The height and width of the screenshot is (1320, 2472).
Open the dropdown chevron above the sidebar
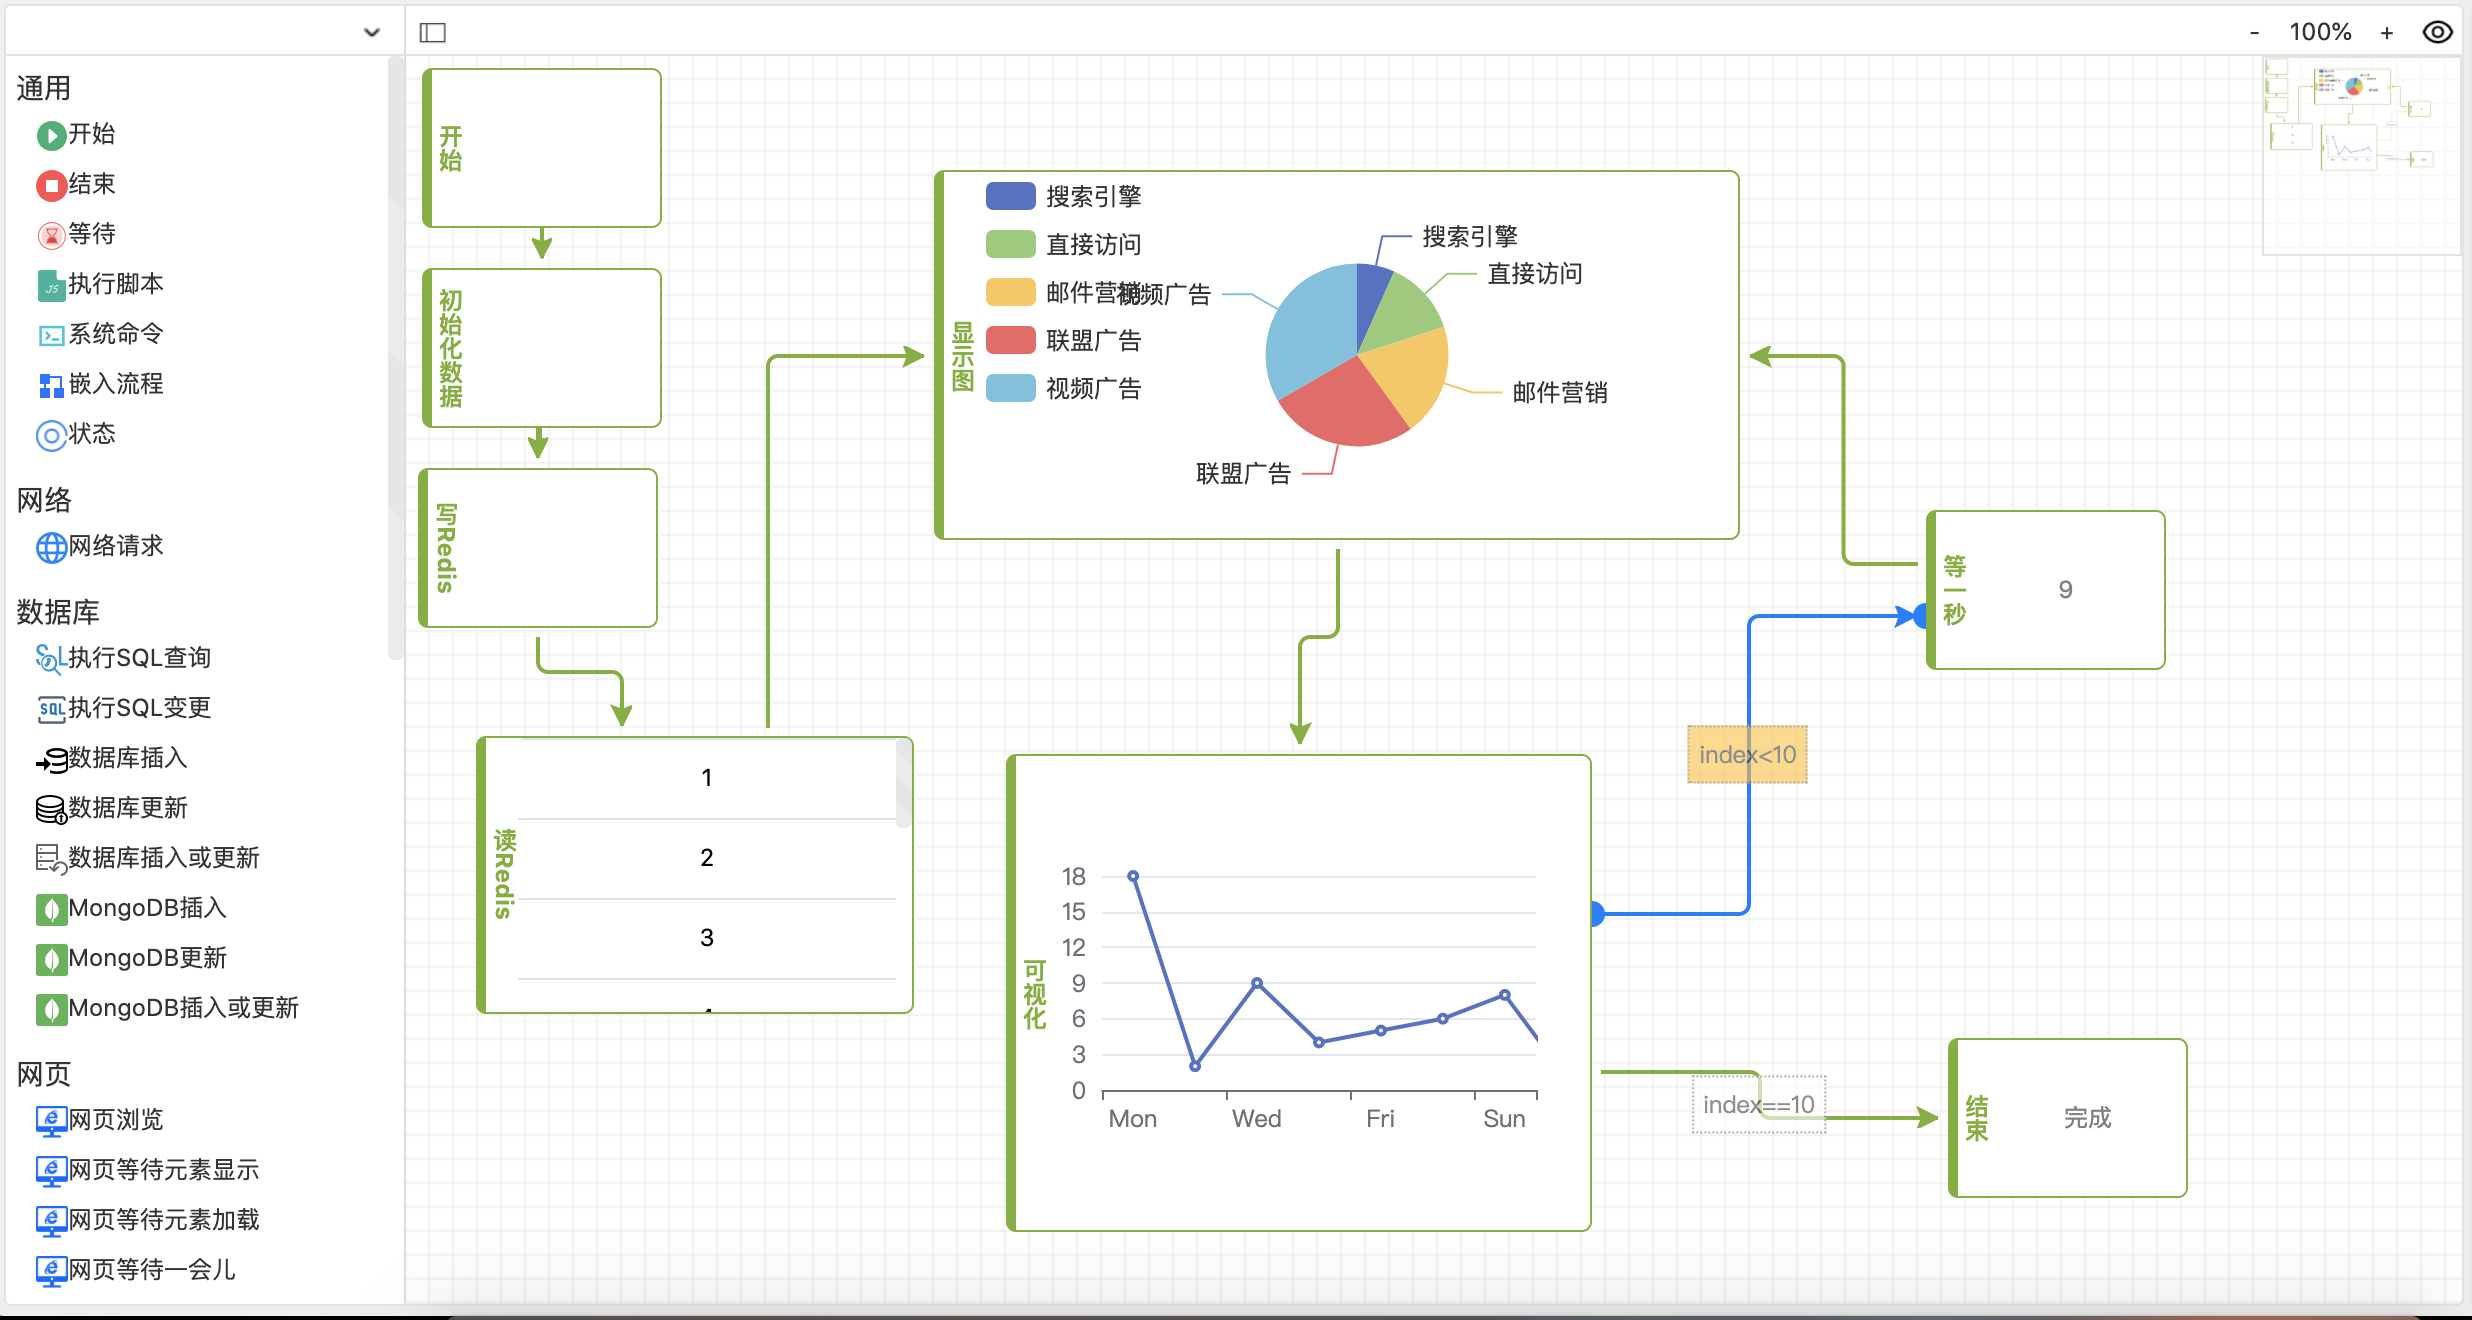[371, 32]
